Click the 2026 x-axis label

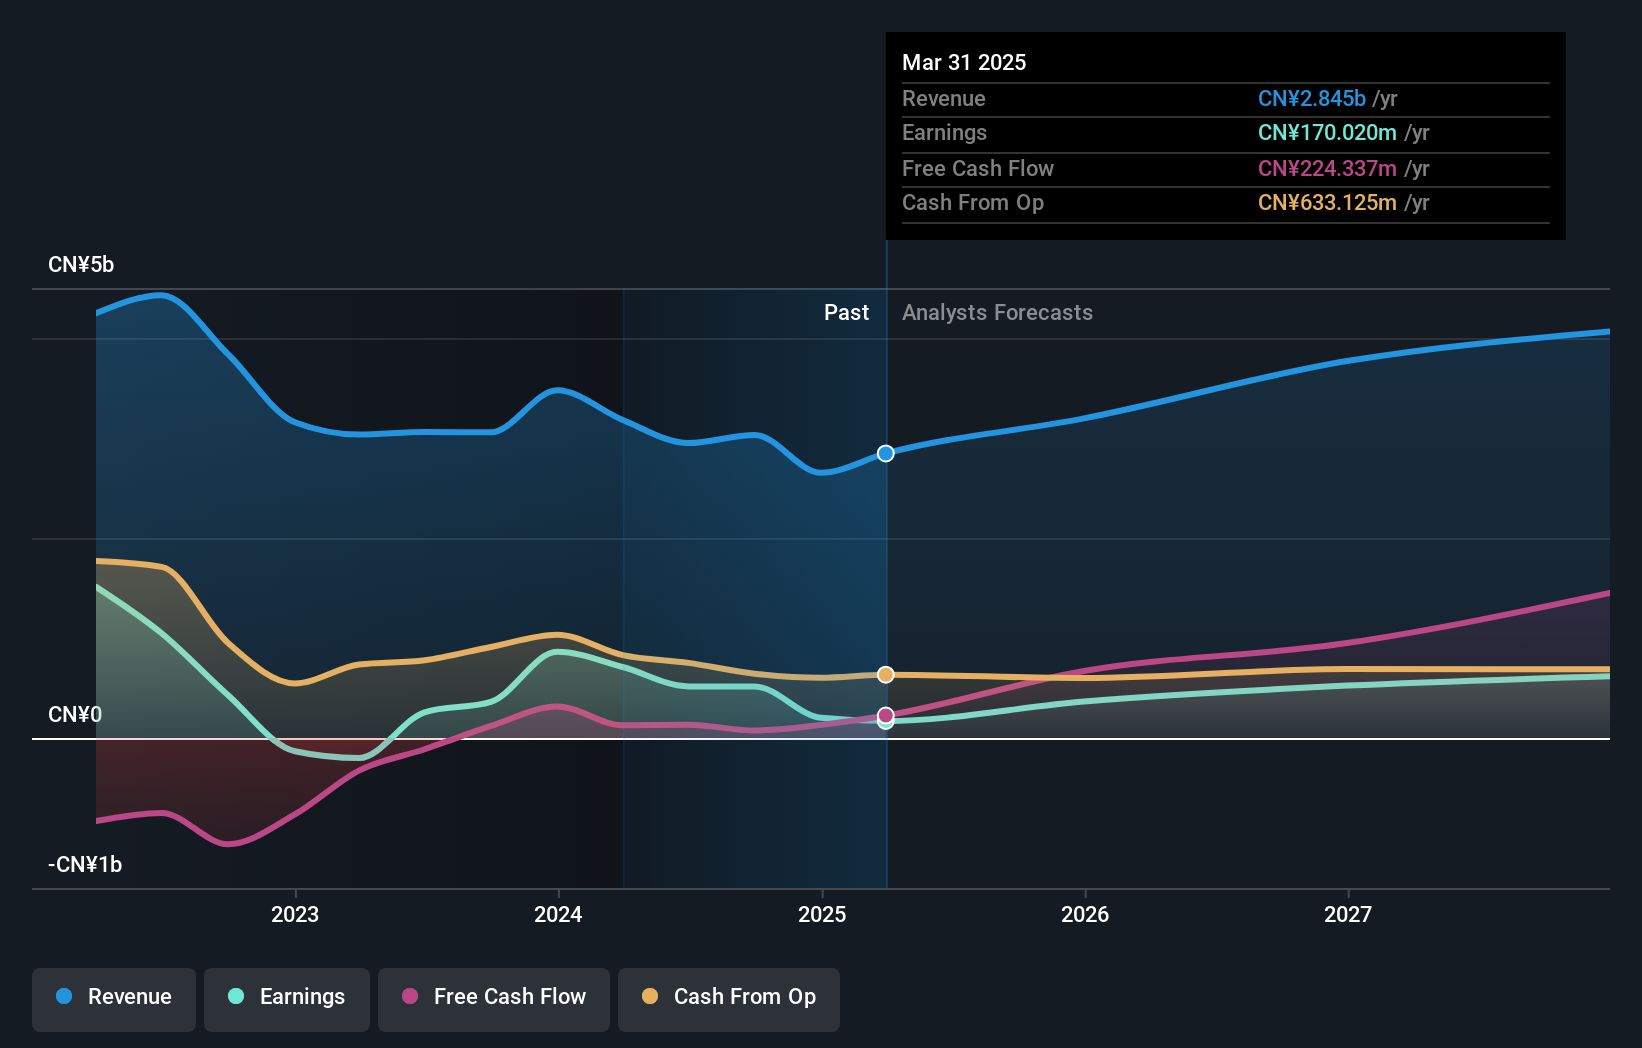point(1085,914)
